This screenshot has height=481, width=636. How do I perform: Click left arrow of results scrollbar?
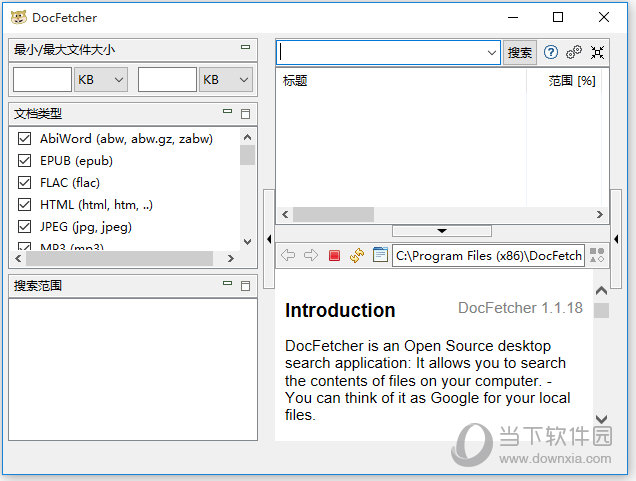(x=285, y=215)
